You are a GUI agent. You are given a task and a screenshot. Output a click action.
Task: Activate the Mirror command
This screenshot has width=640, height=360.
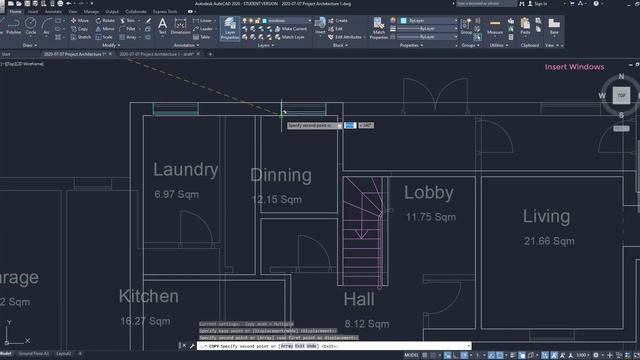[105, 29]
